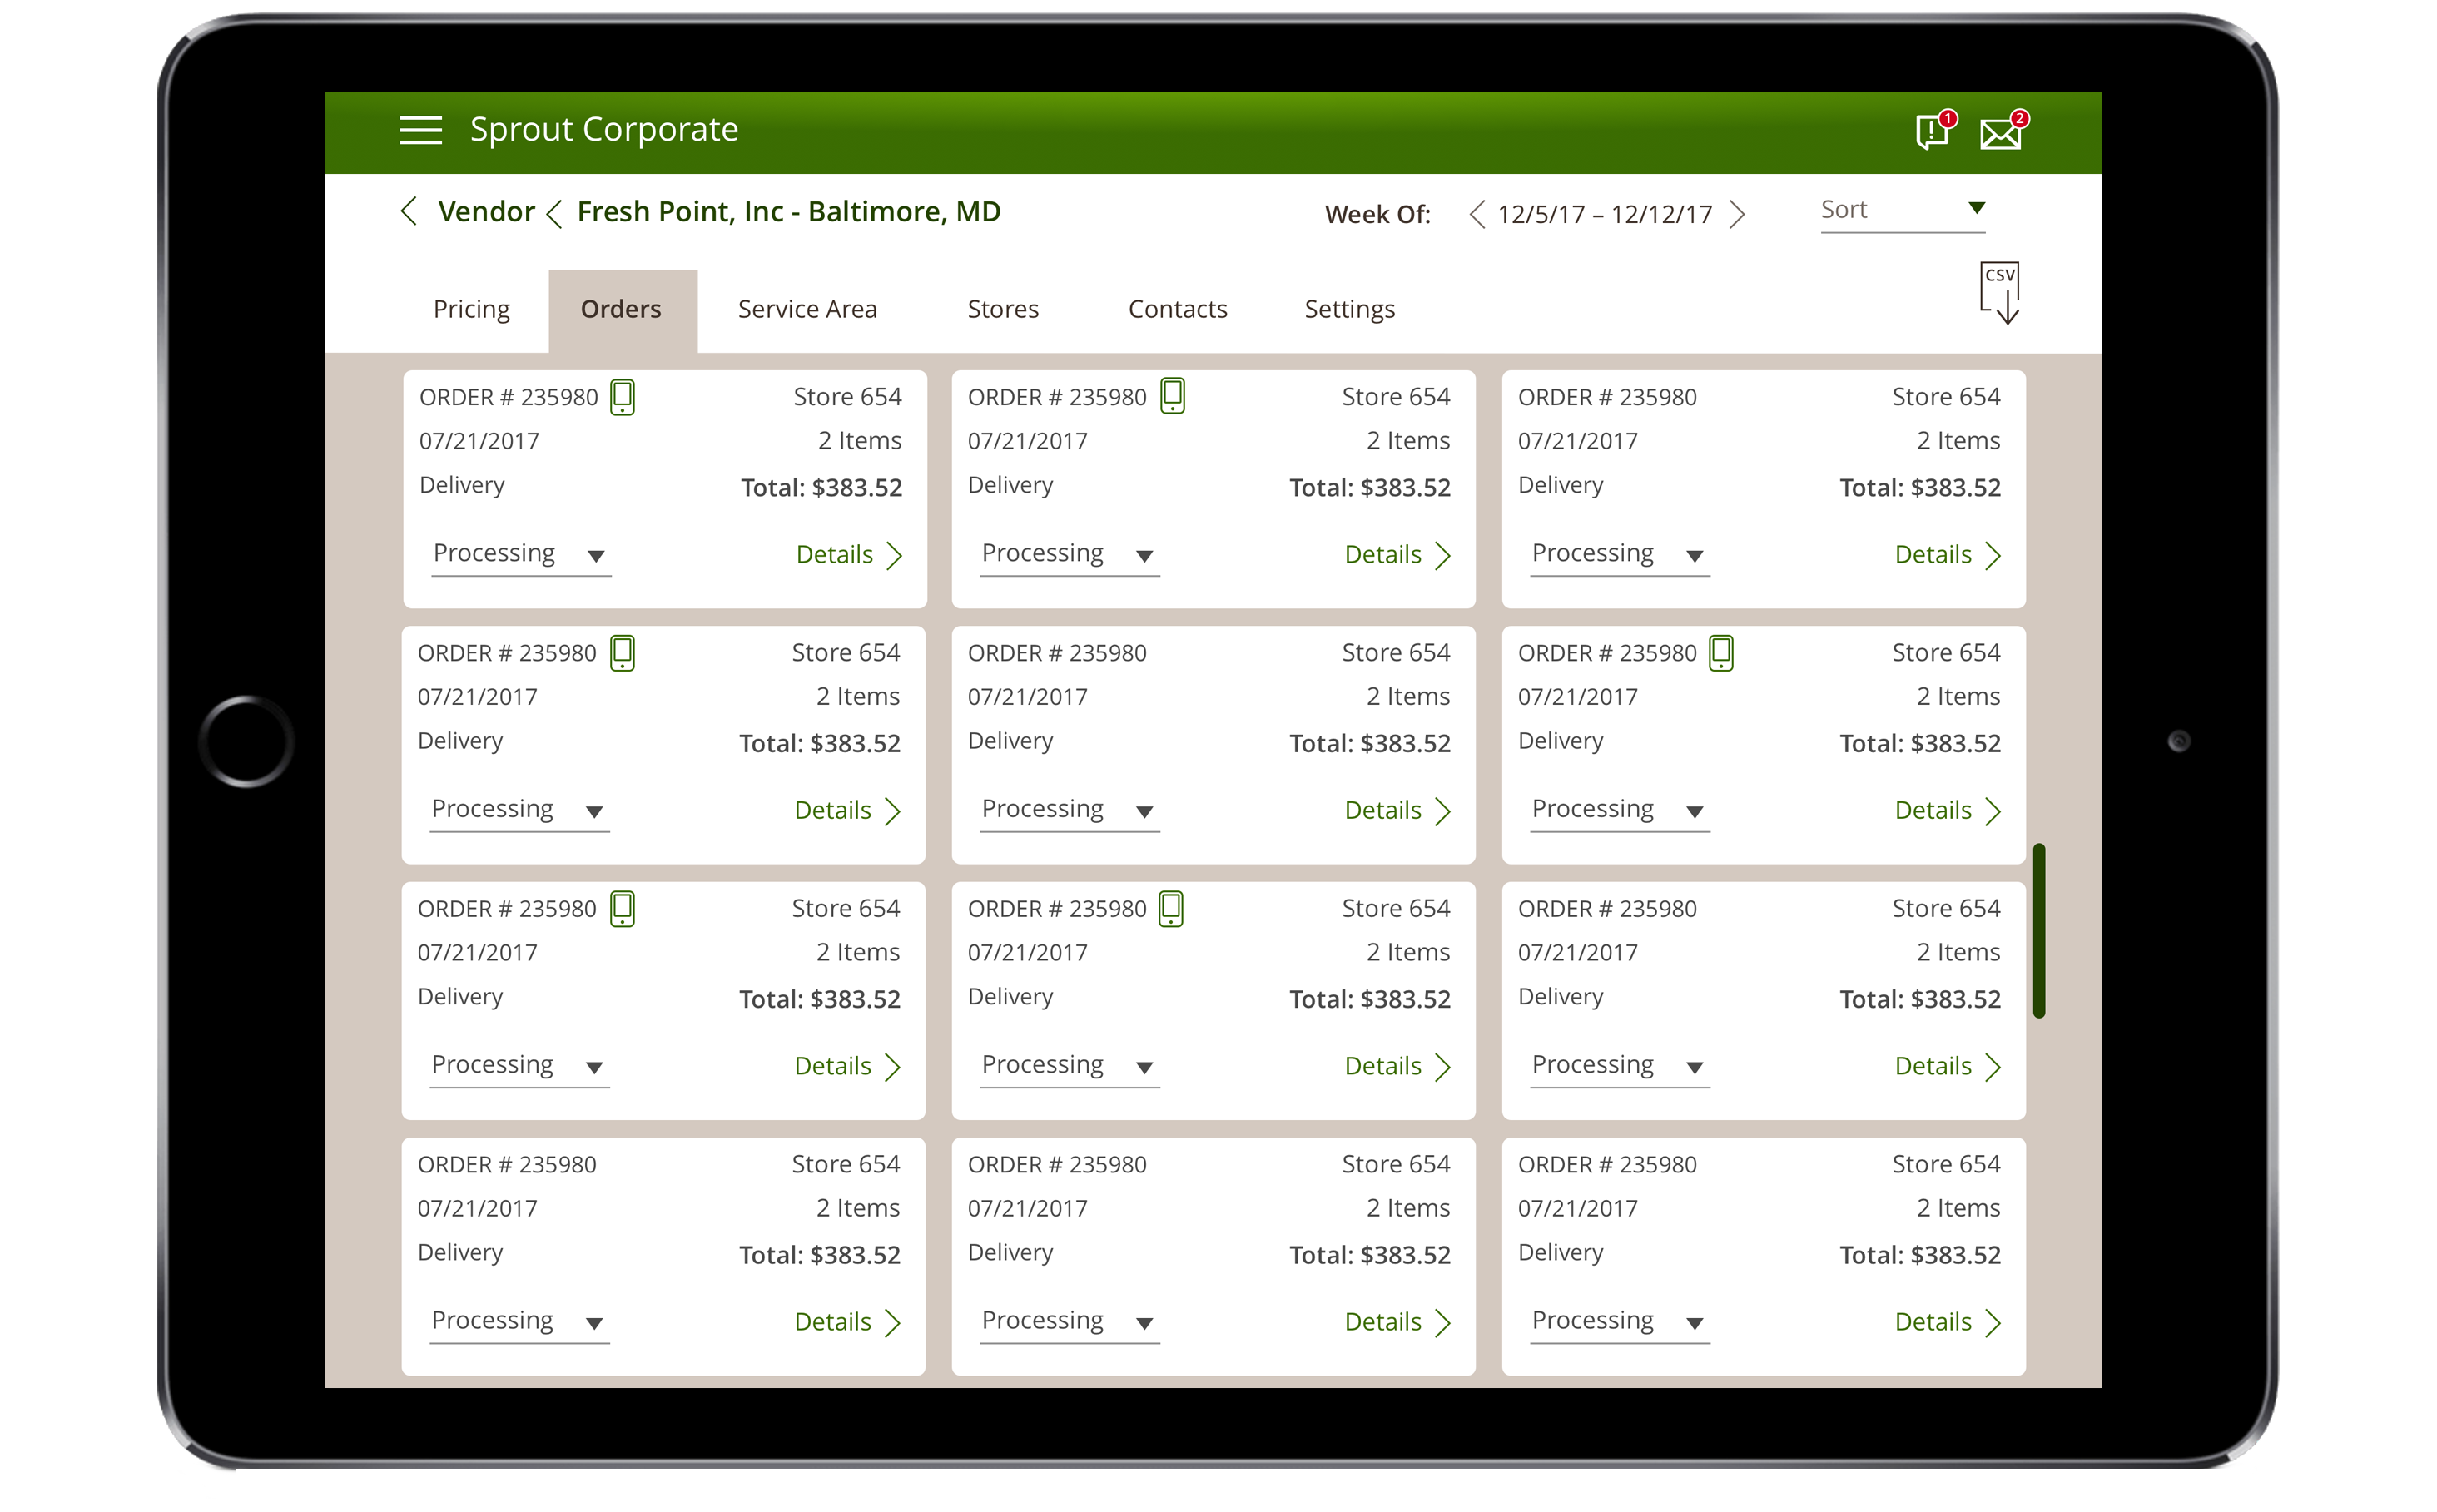The image size is (2437, 1512).
Task: Click mobile icon on third row, first column order card
Action: pyautogui.click(x=622, y=909)
